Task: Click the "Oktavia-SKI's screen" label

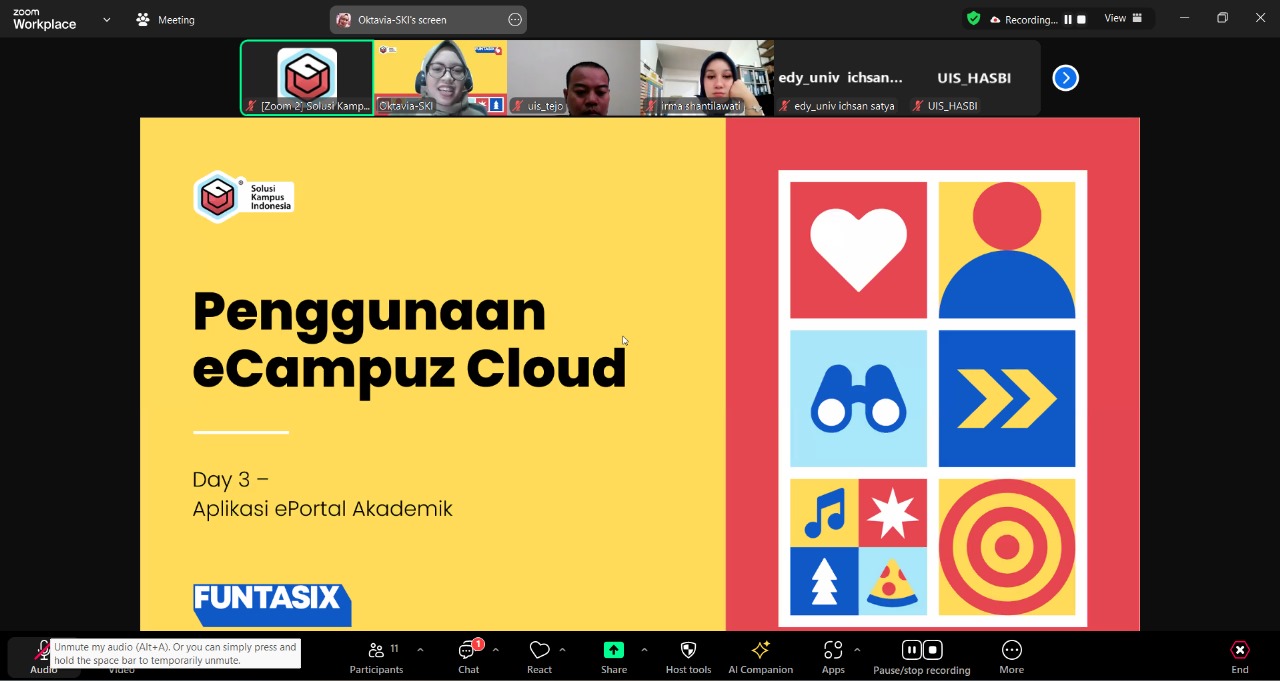Action: click(x=402, y=20)
